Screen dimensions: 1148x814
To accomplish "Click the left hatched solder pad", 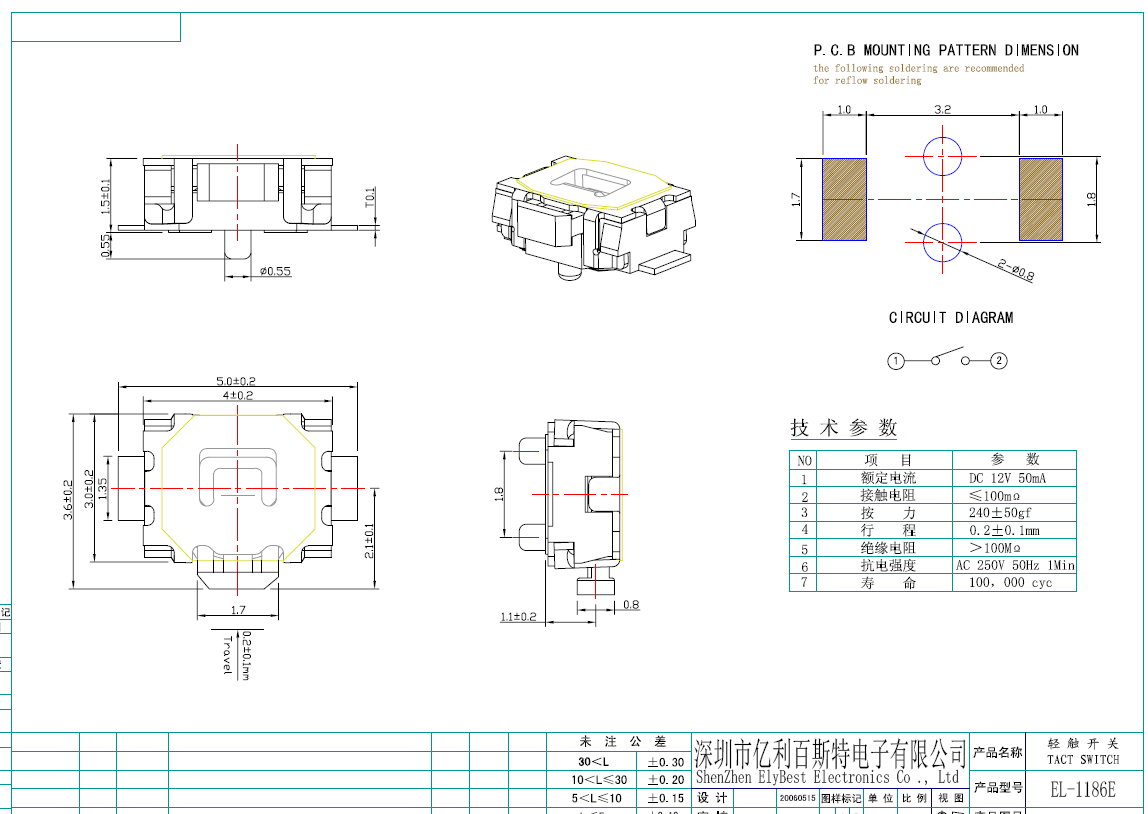I will [x=844, y=199].
